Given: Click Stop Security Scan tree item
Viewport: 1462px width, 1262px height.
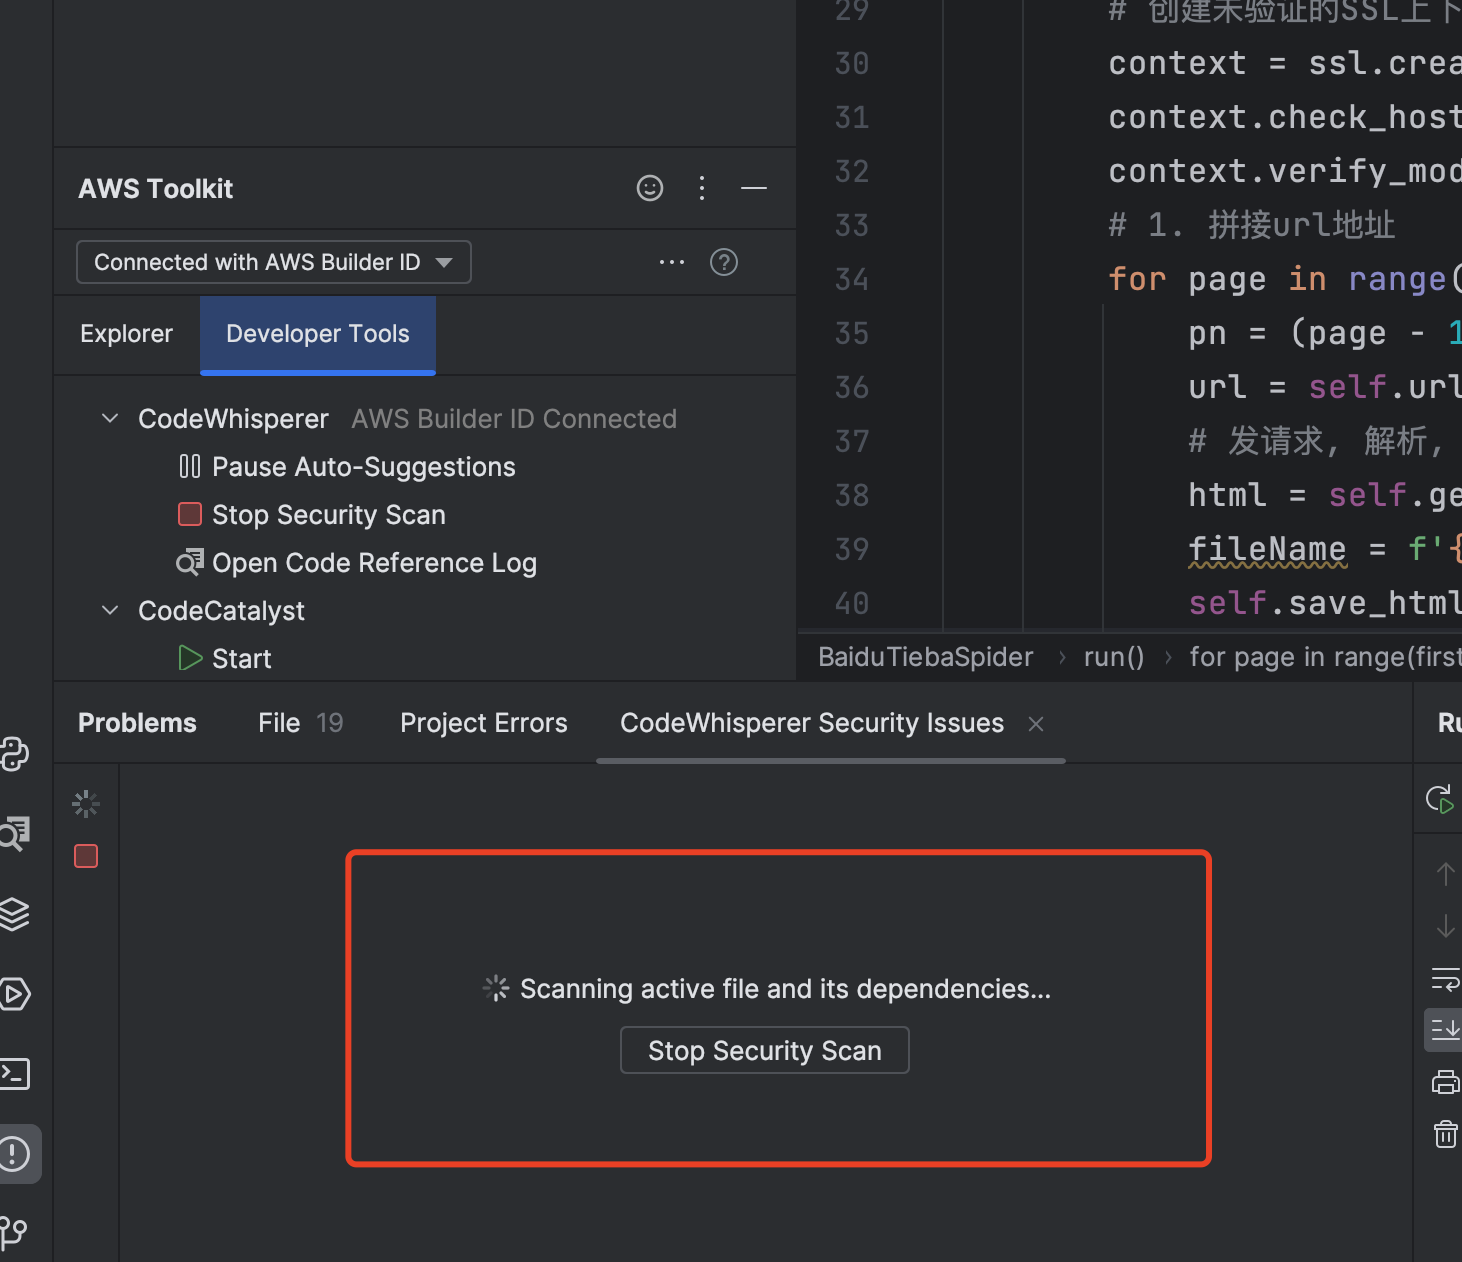Looking at the screenshot, I should [x=329, y=515].
